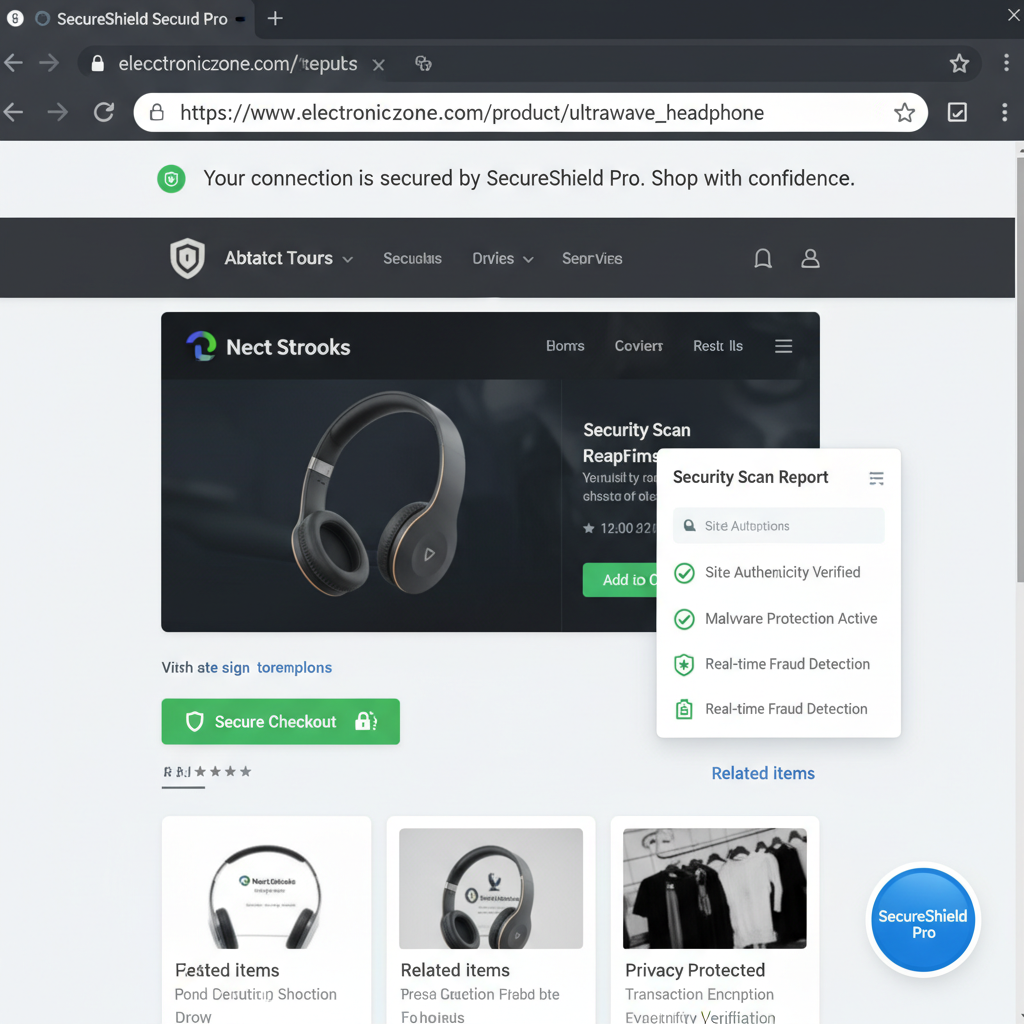View site info via lock in main URL bar

pyautogui.click(x=157, y=112)
